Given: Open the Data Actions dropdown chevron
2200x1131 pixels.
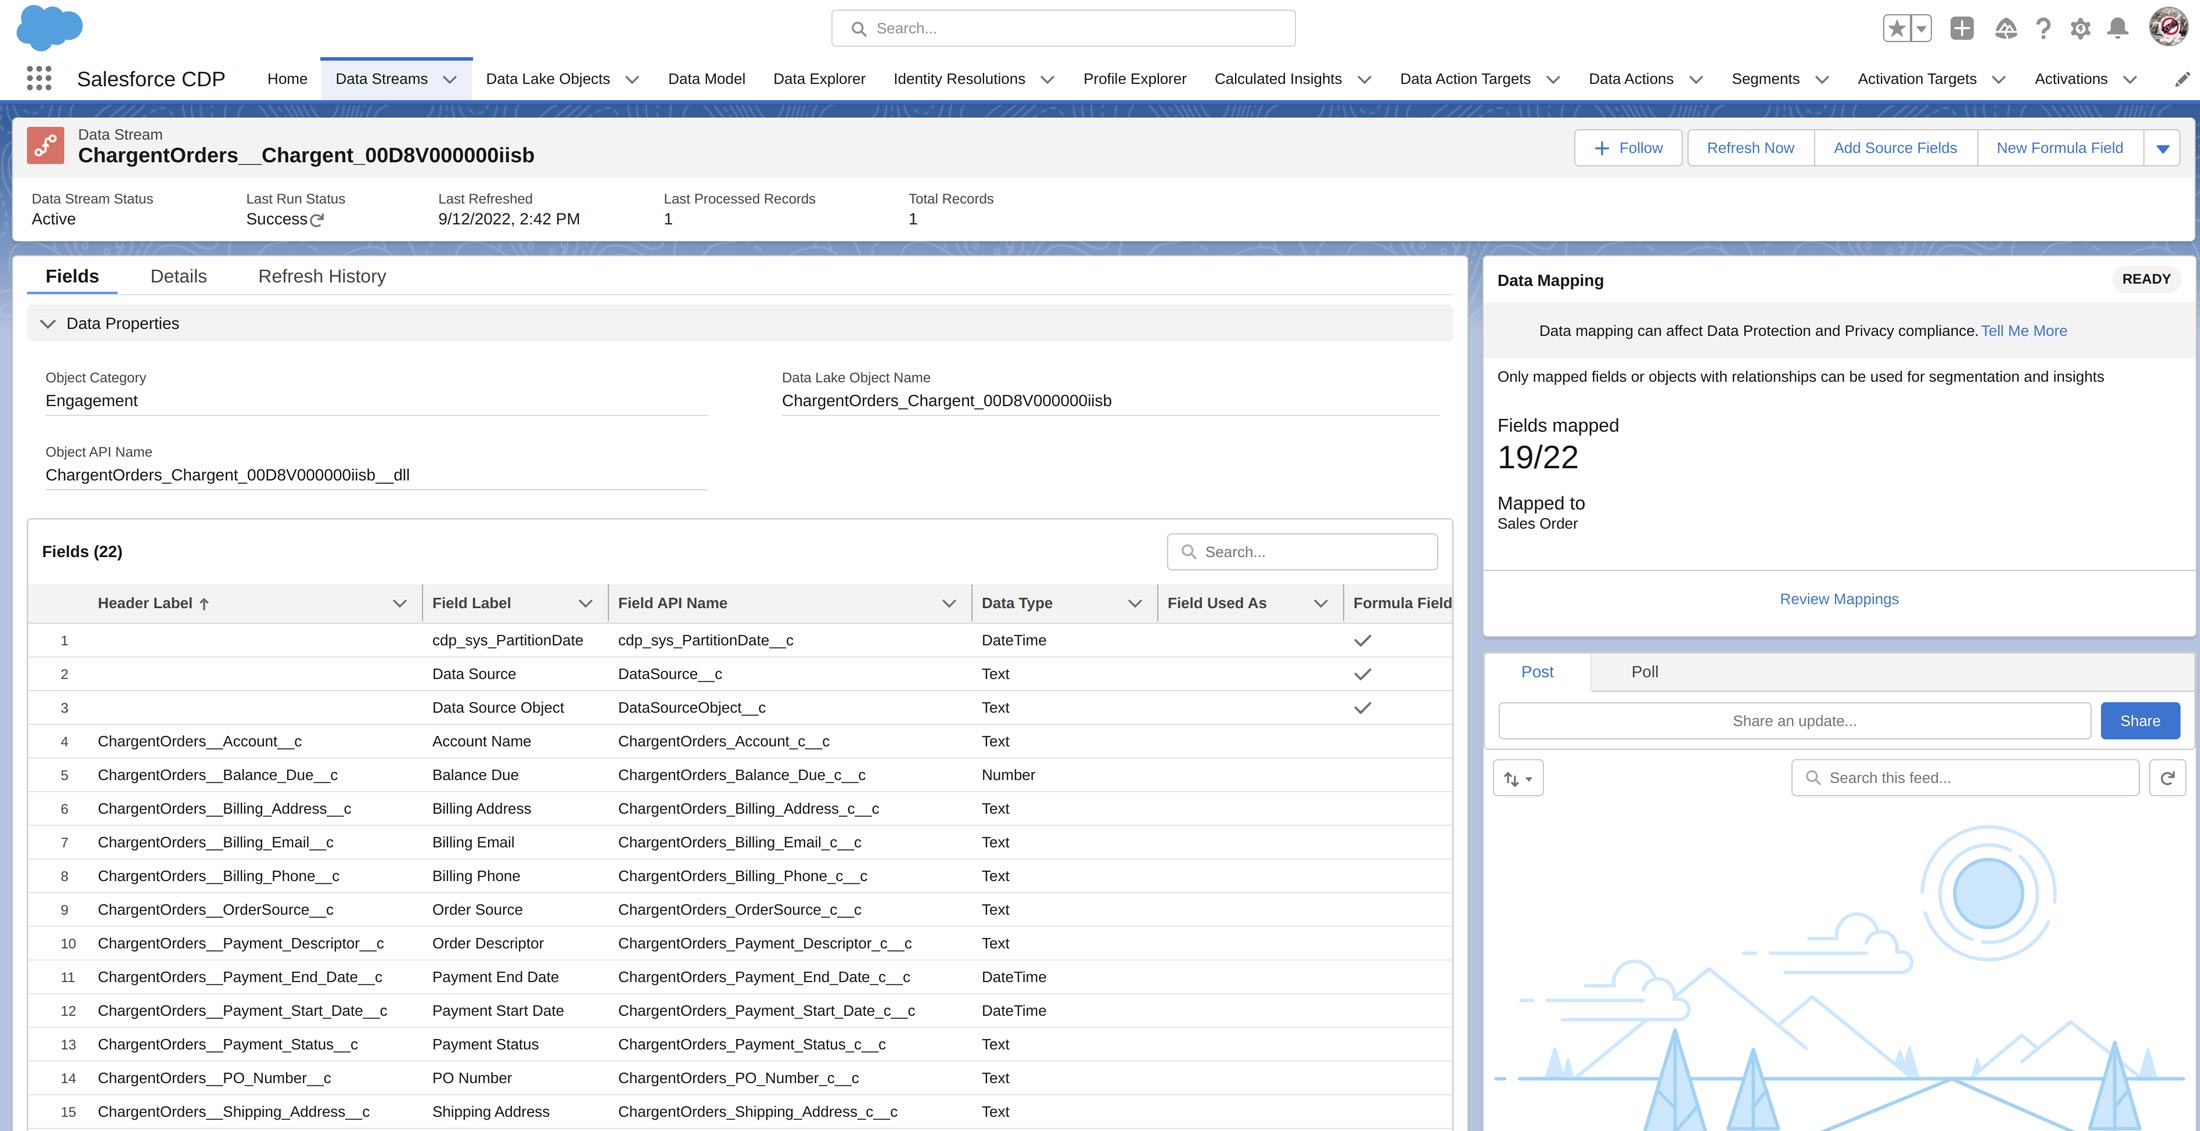Looking at the screenshot, I should (1696, 79).
